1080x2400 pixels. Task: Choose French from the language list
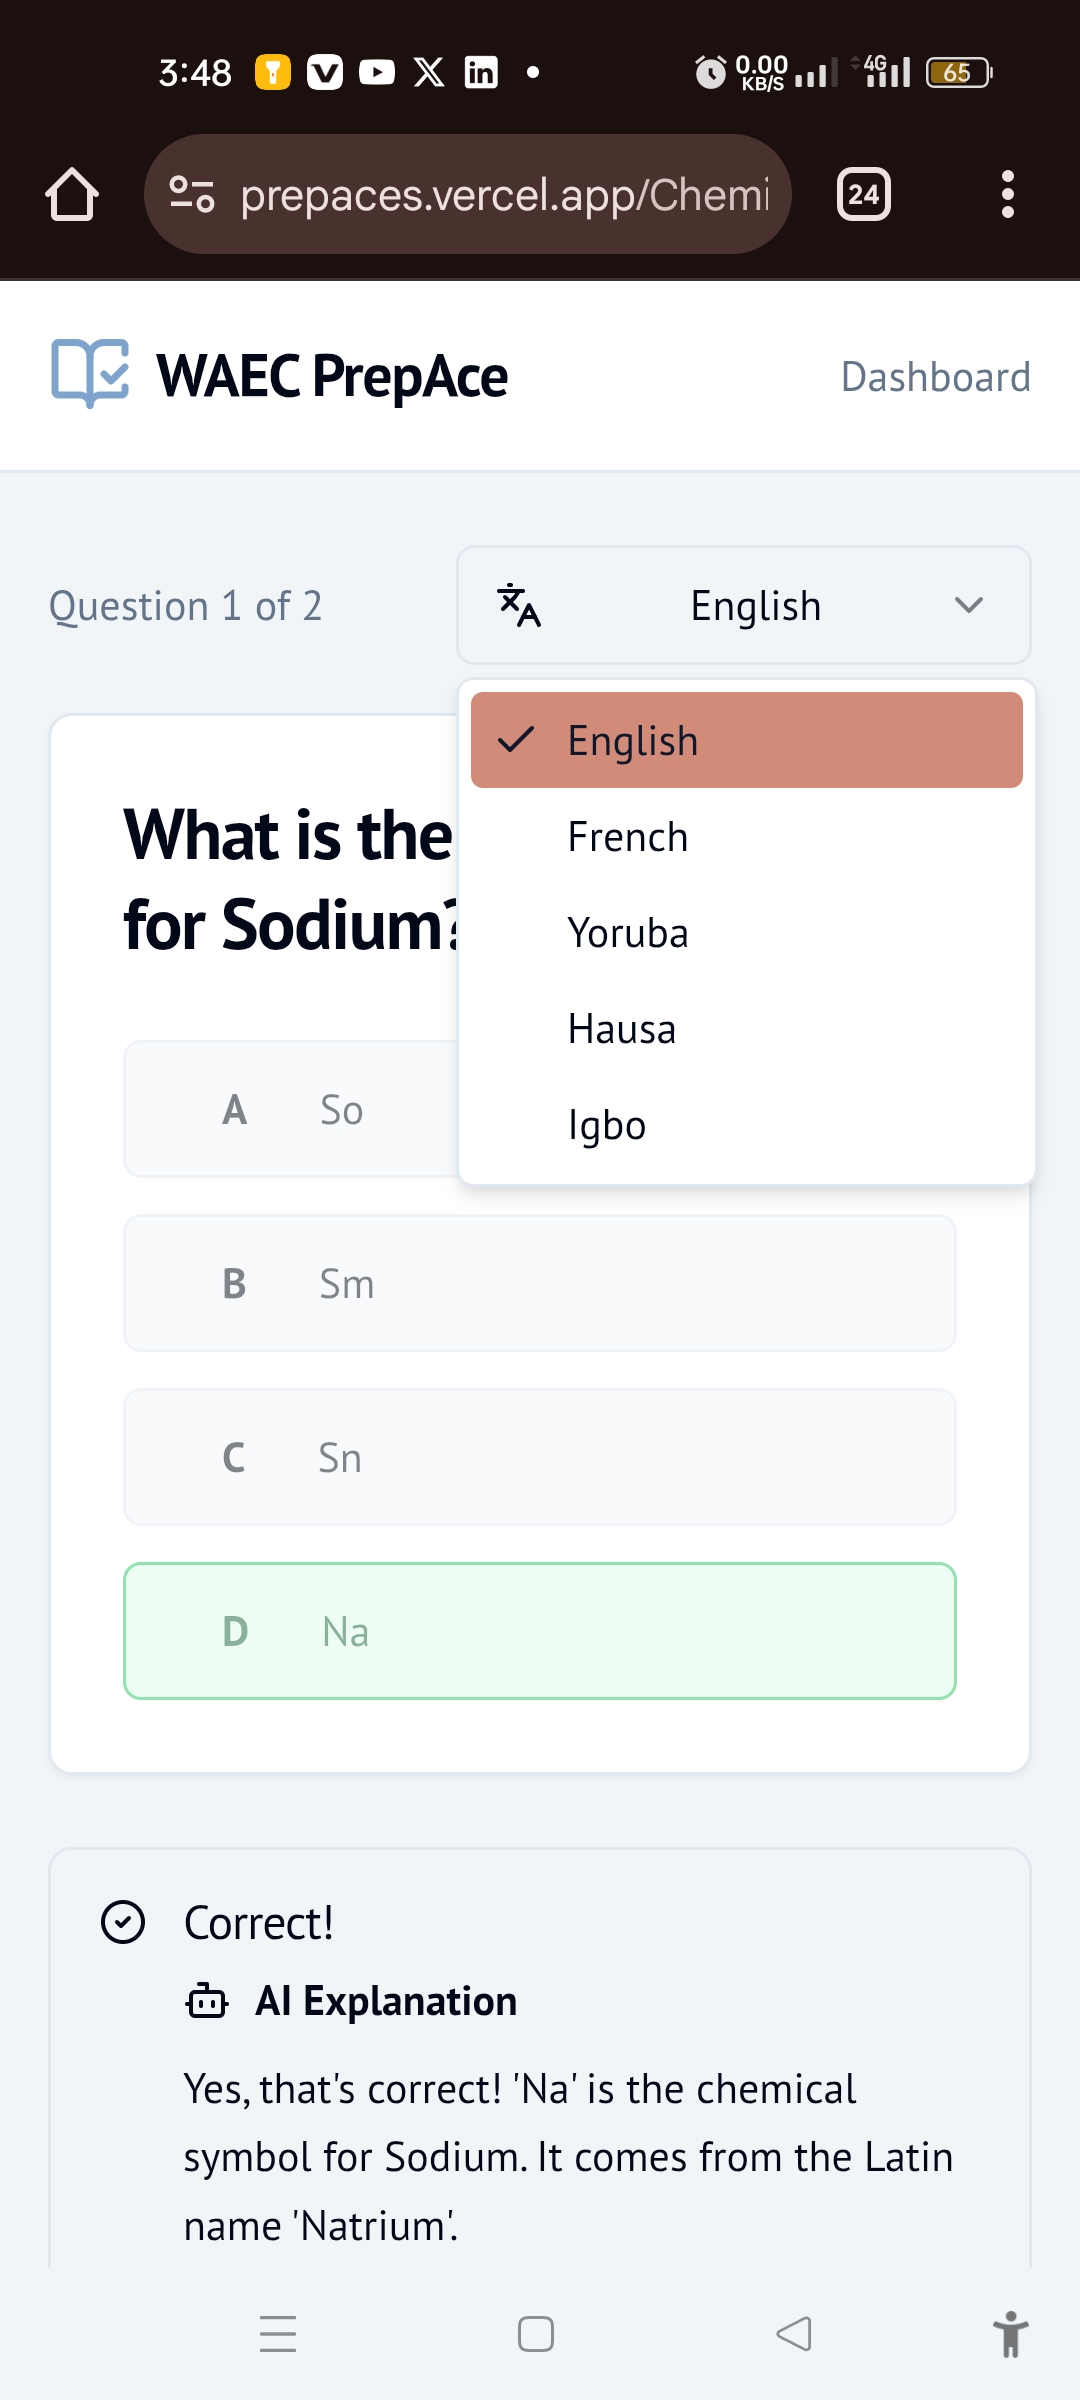pyautogui.click(x=628, y=837)
